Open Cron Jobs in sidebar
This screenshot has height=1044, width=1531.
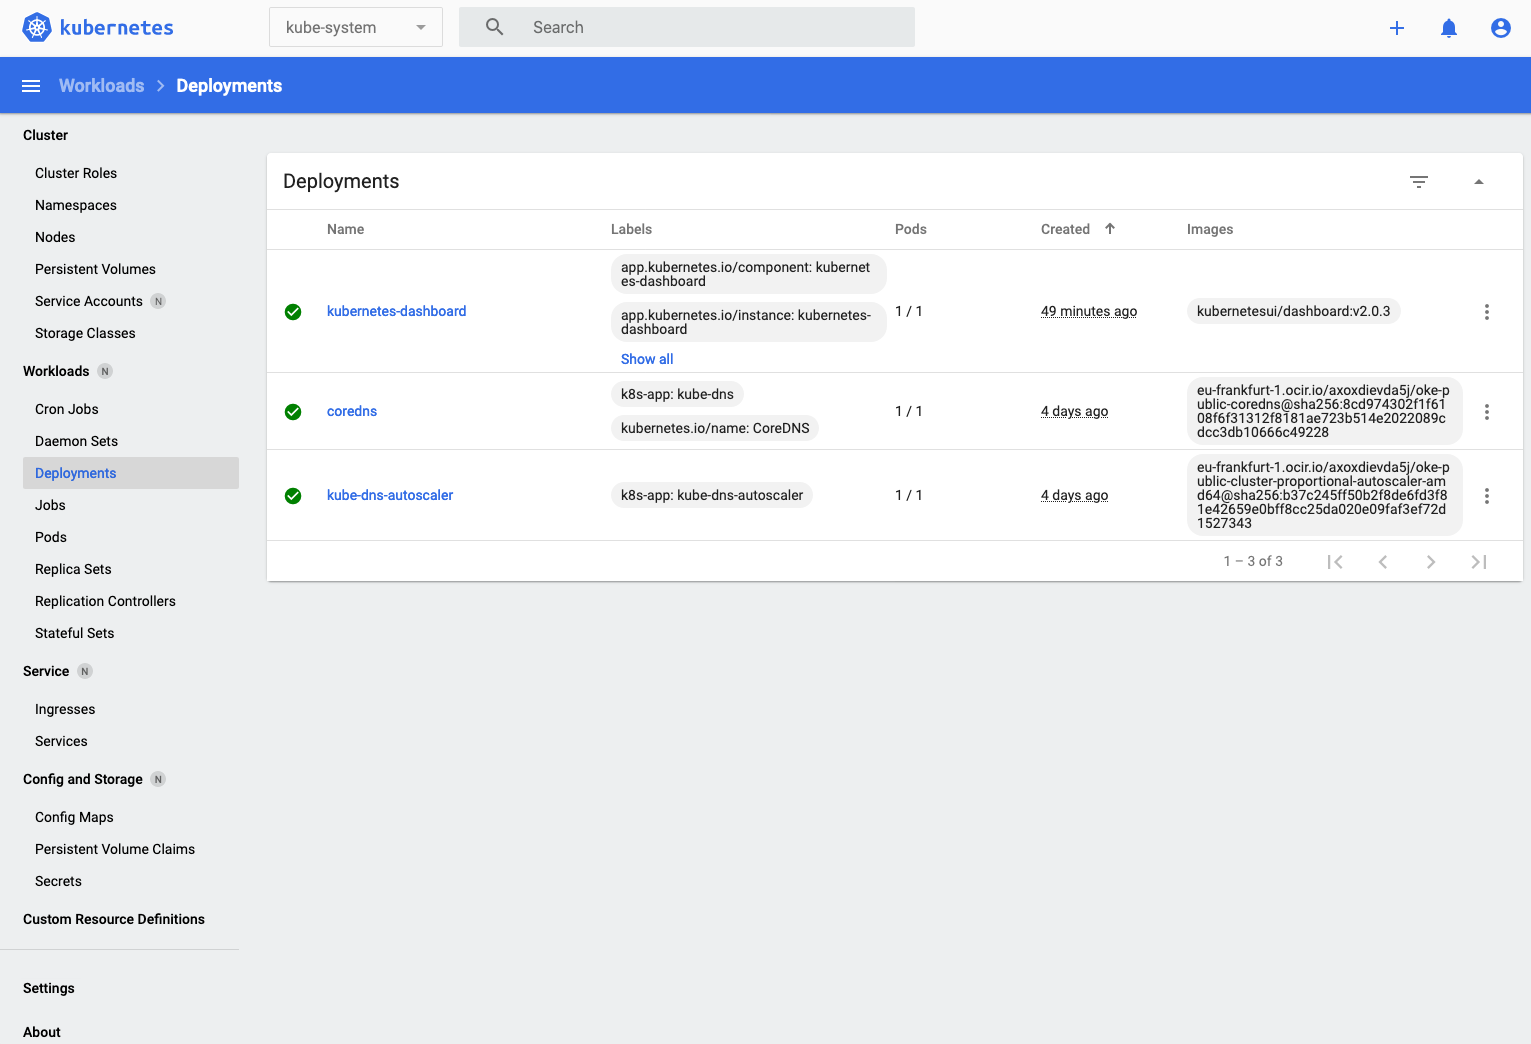[67, 409]
